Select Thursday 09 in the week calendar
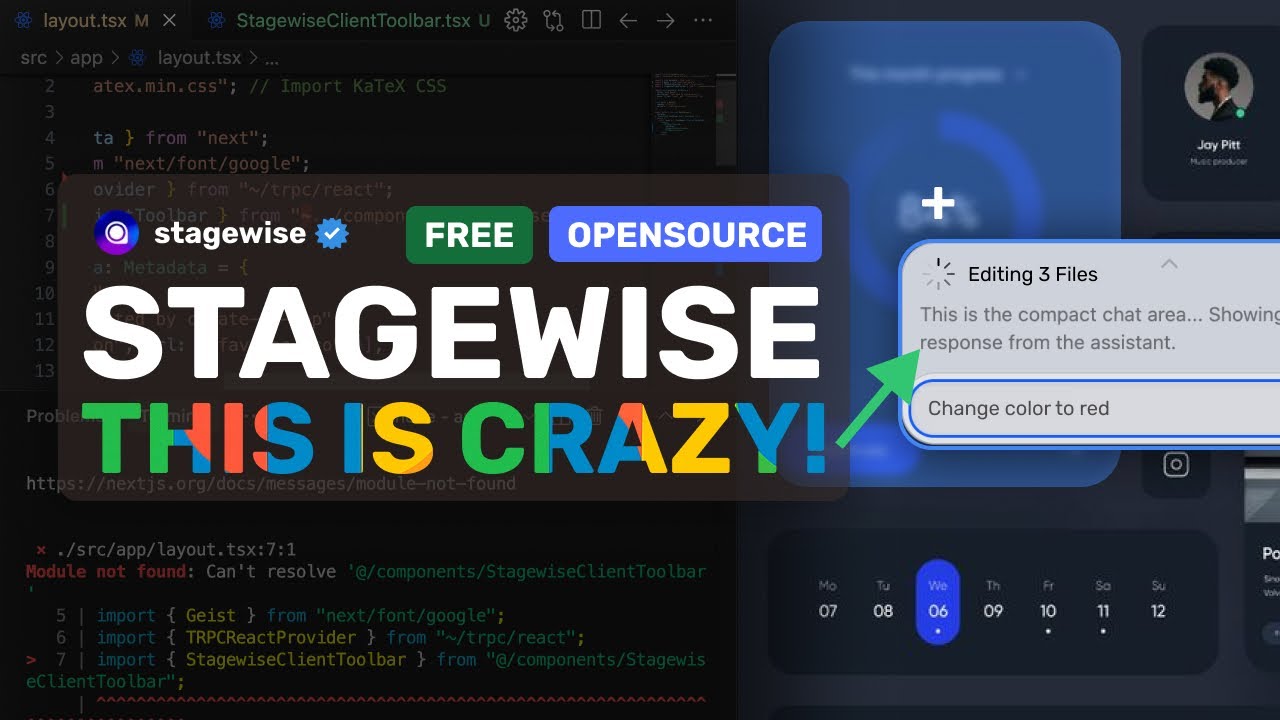Viewport: 1280px width, 720px height. click(x=993, y=601)
